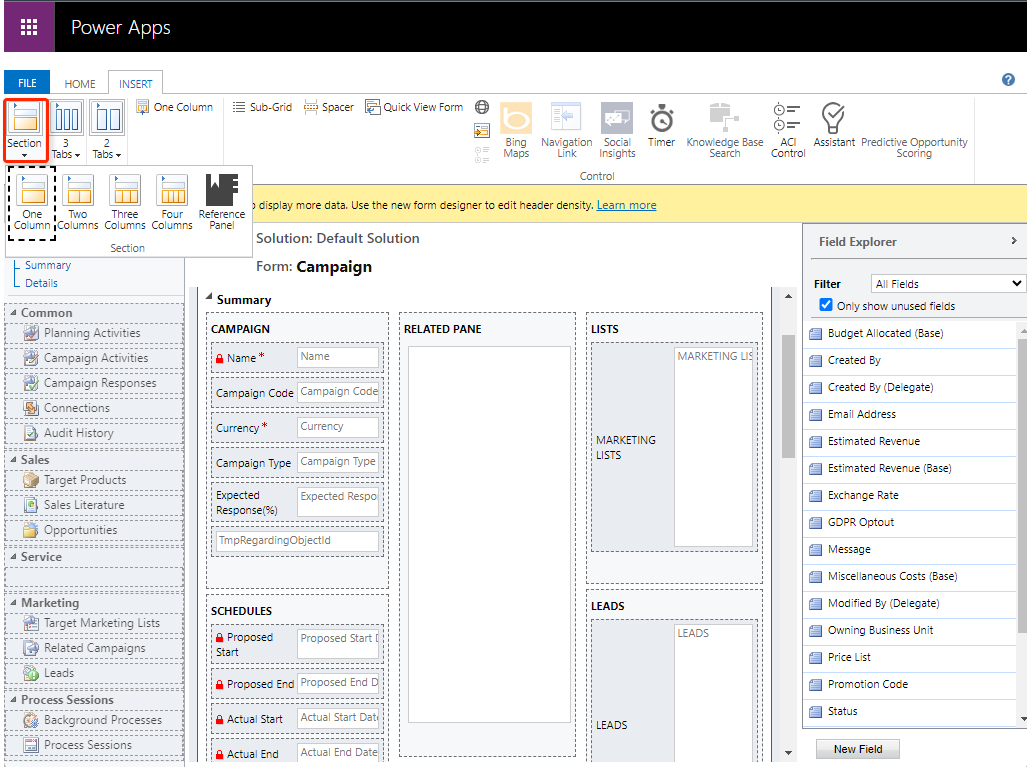This screenshot has height=767, width=1027.
Task: Open the 2 Tabs dropdown
Action: 107,130
